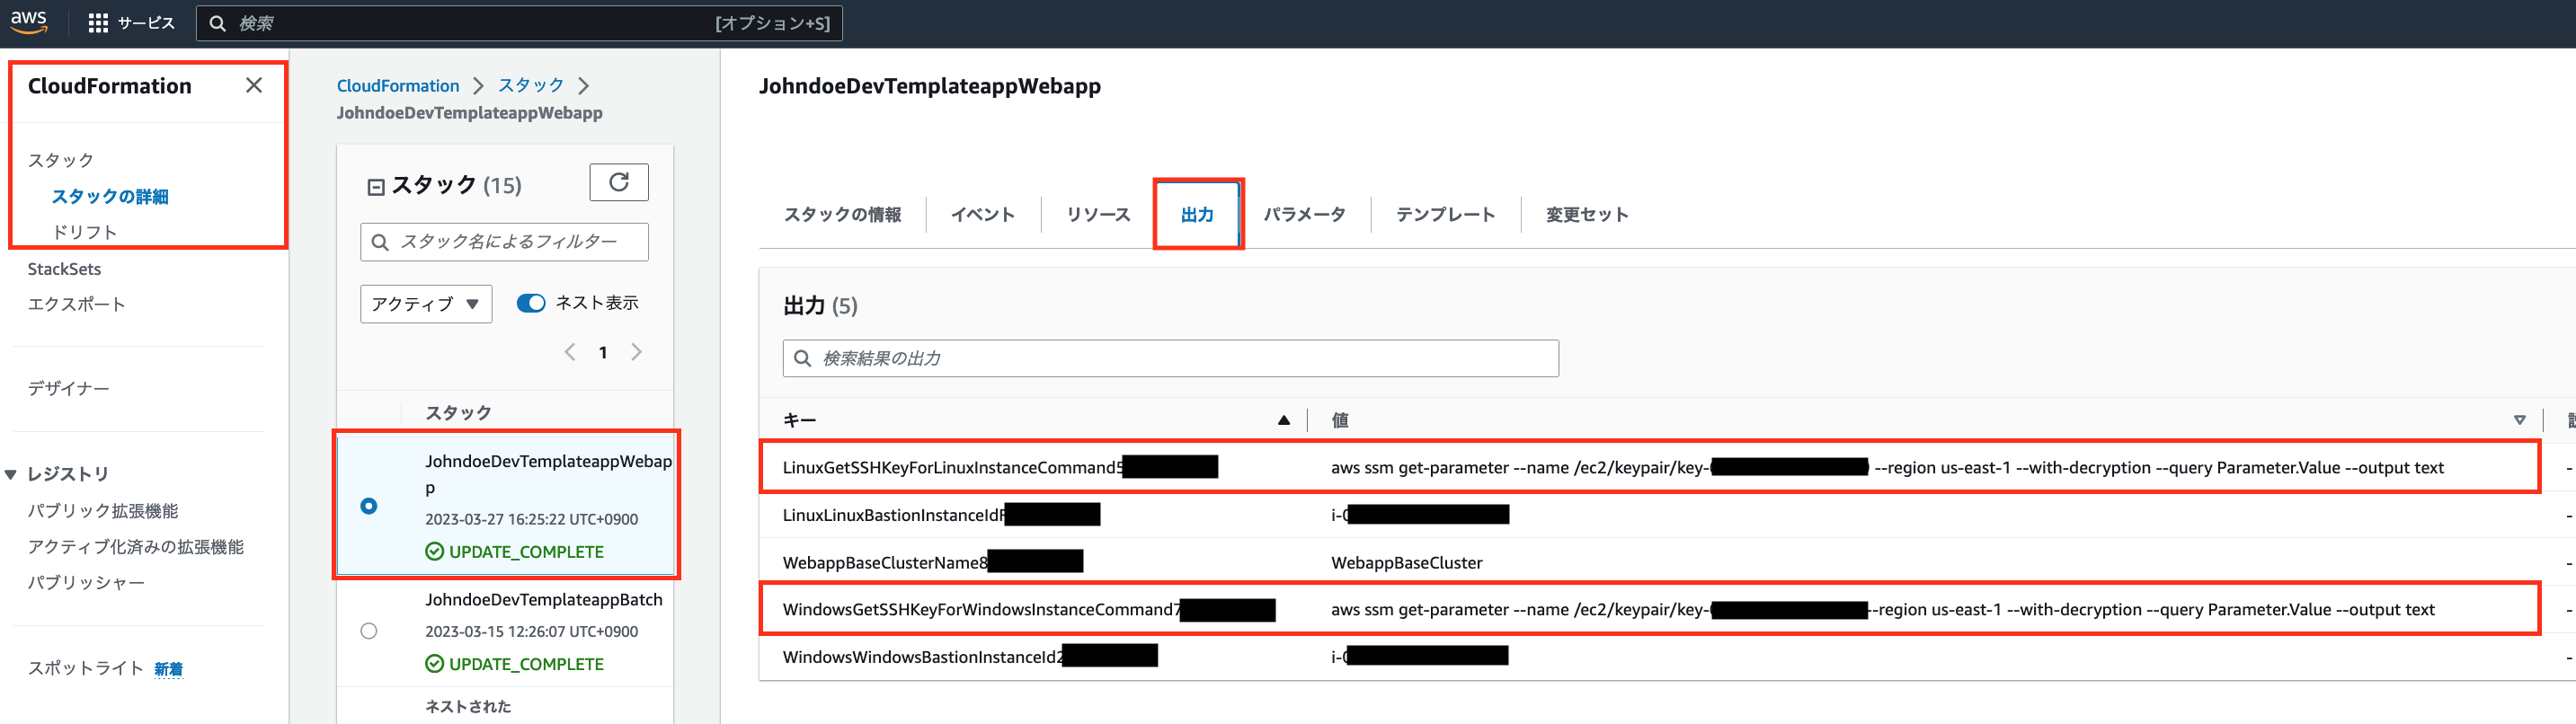Click the AWS logo home icon
Screen dimensions: 2576x724
(29, 22)
